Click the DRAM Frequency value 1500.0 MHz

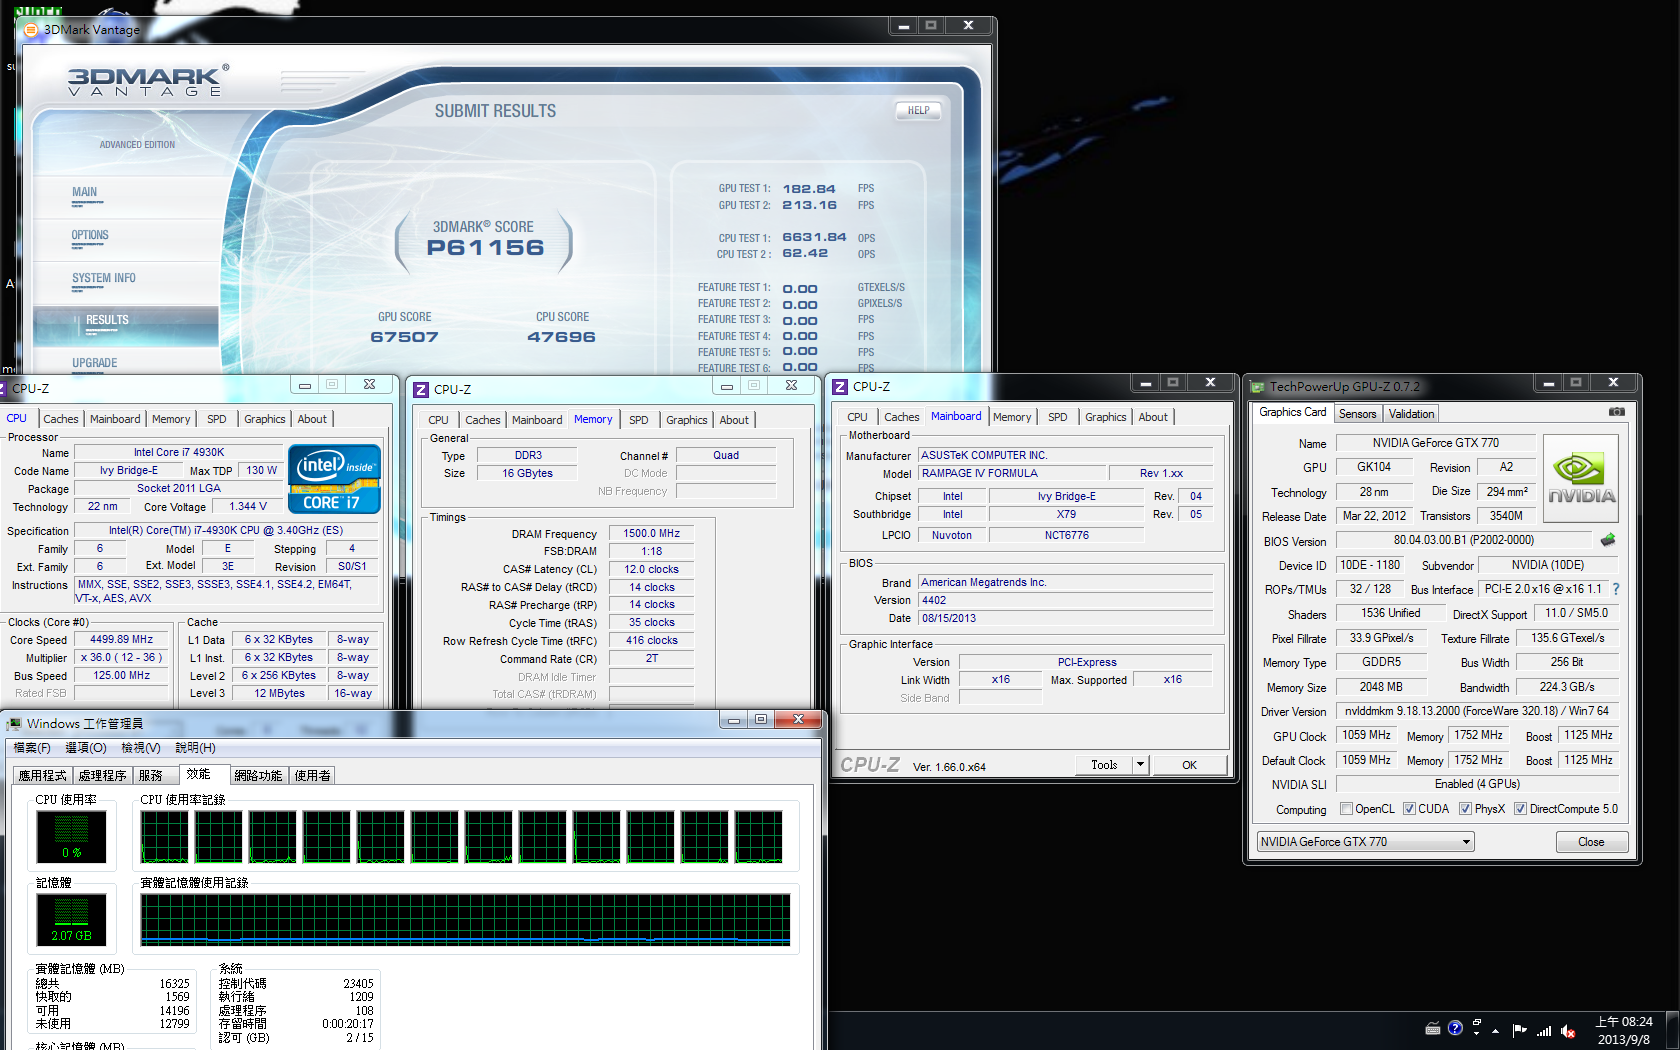pos(651,534)
